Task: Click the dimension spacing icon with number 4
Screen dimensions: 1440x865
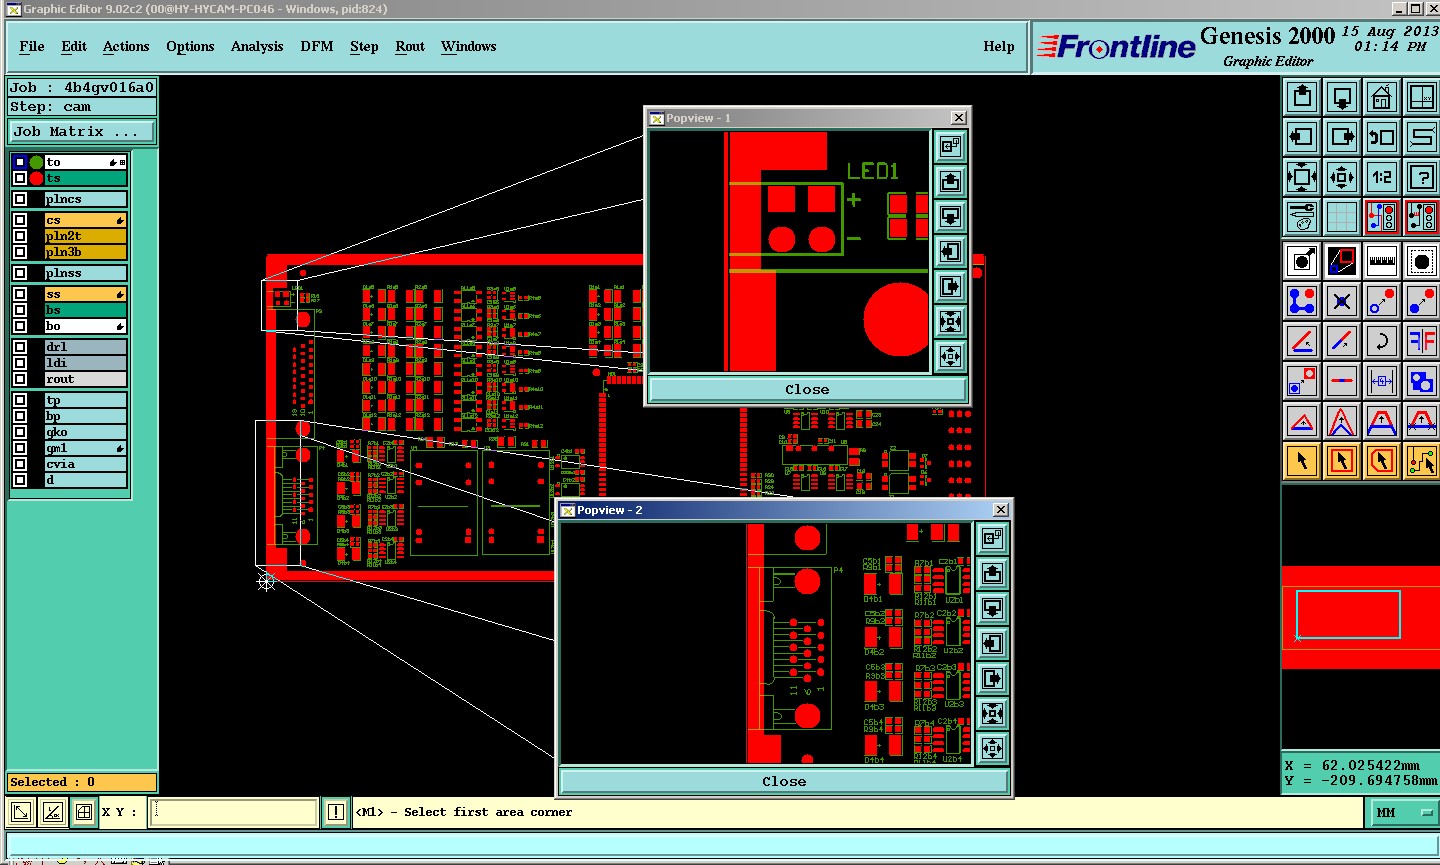Action: 1382,381
